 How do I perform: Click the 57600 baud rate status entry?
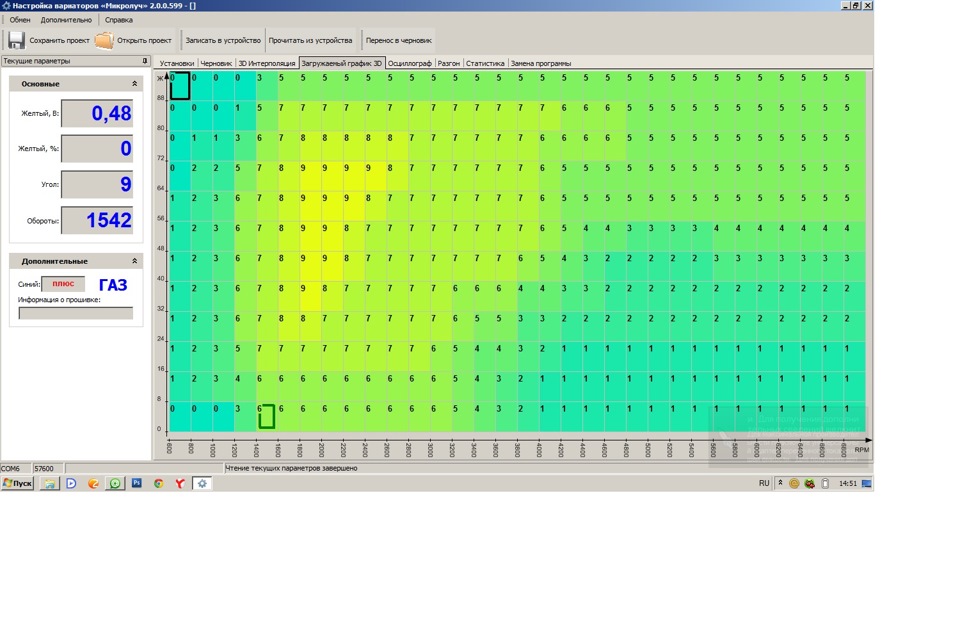point(48,468)
